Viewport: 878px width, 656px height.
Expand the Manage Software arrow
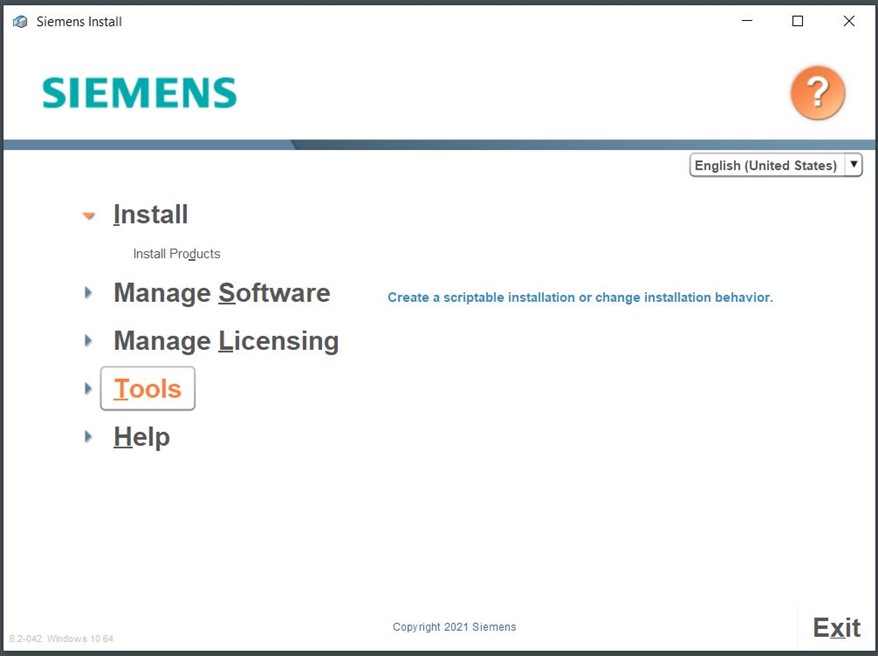pos(88,293)
